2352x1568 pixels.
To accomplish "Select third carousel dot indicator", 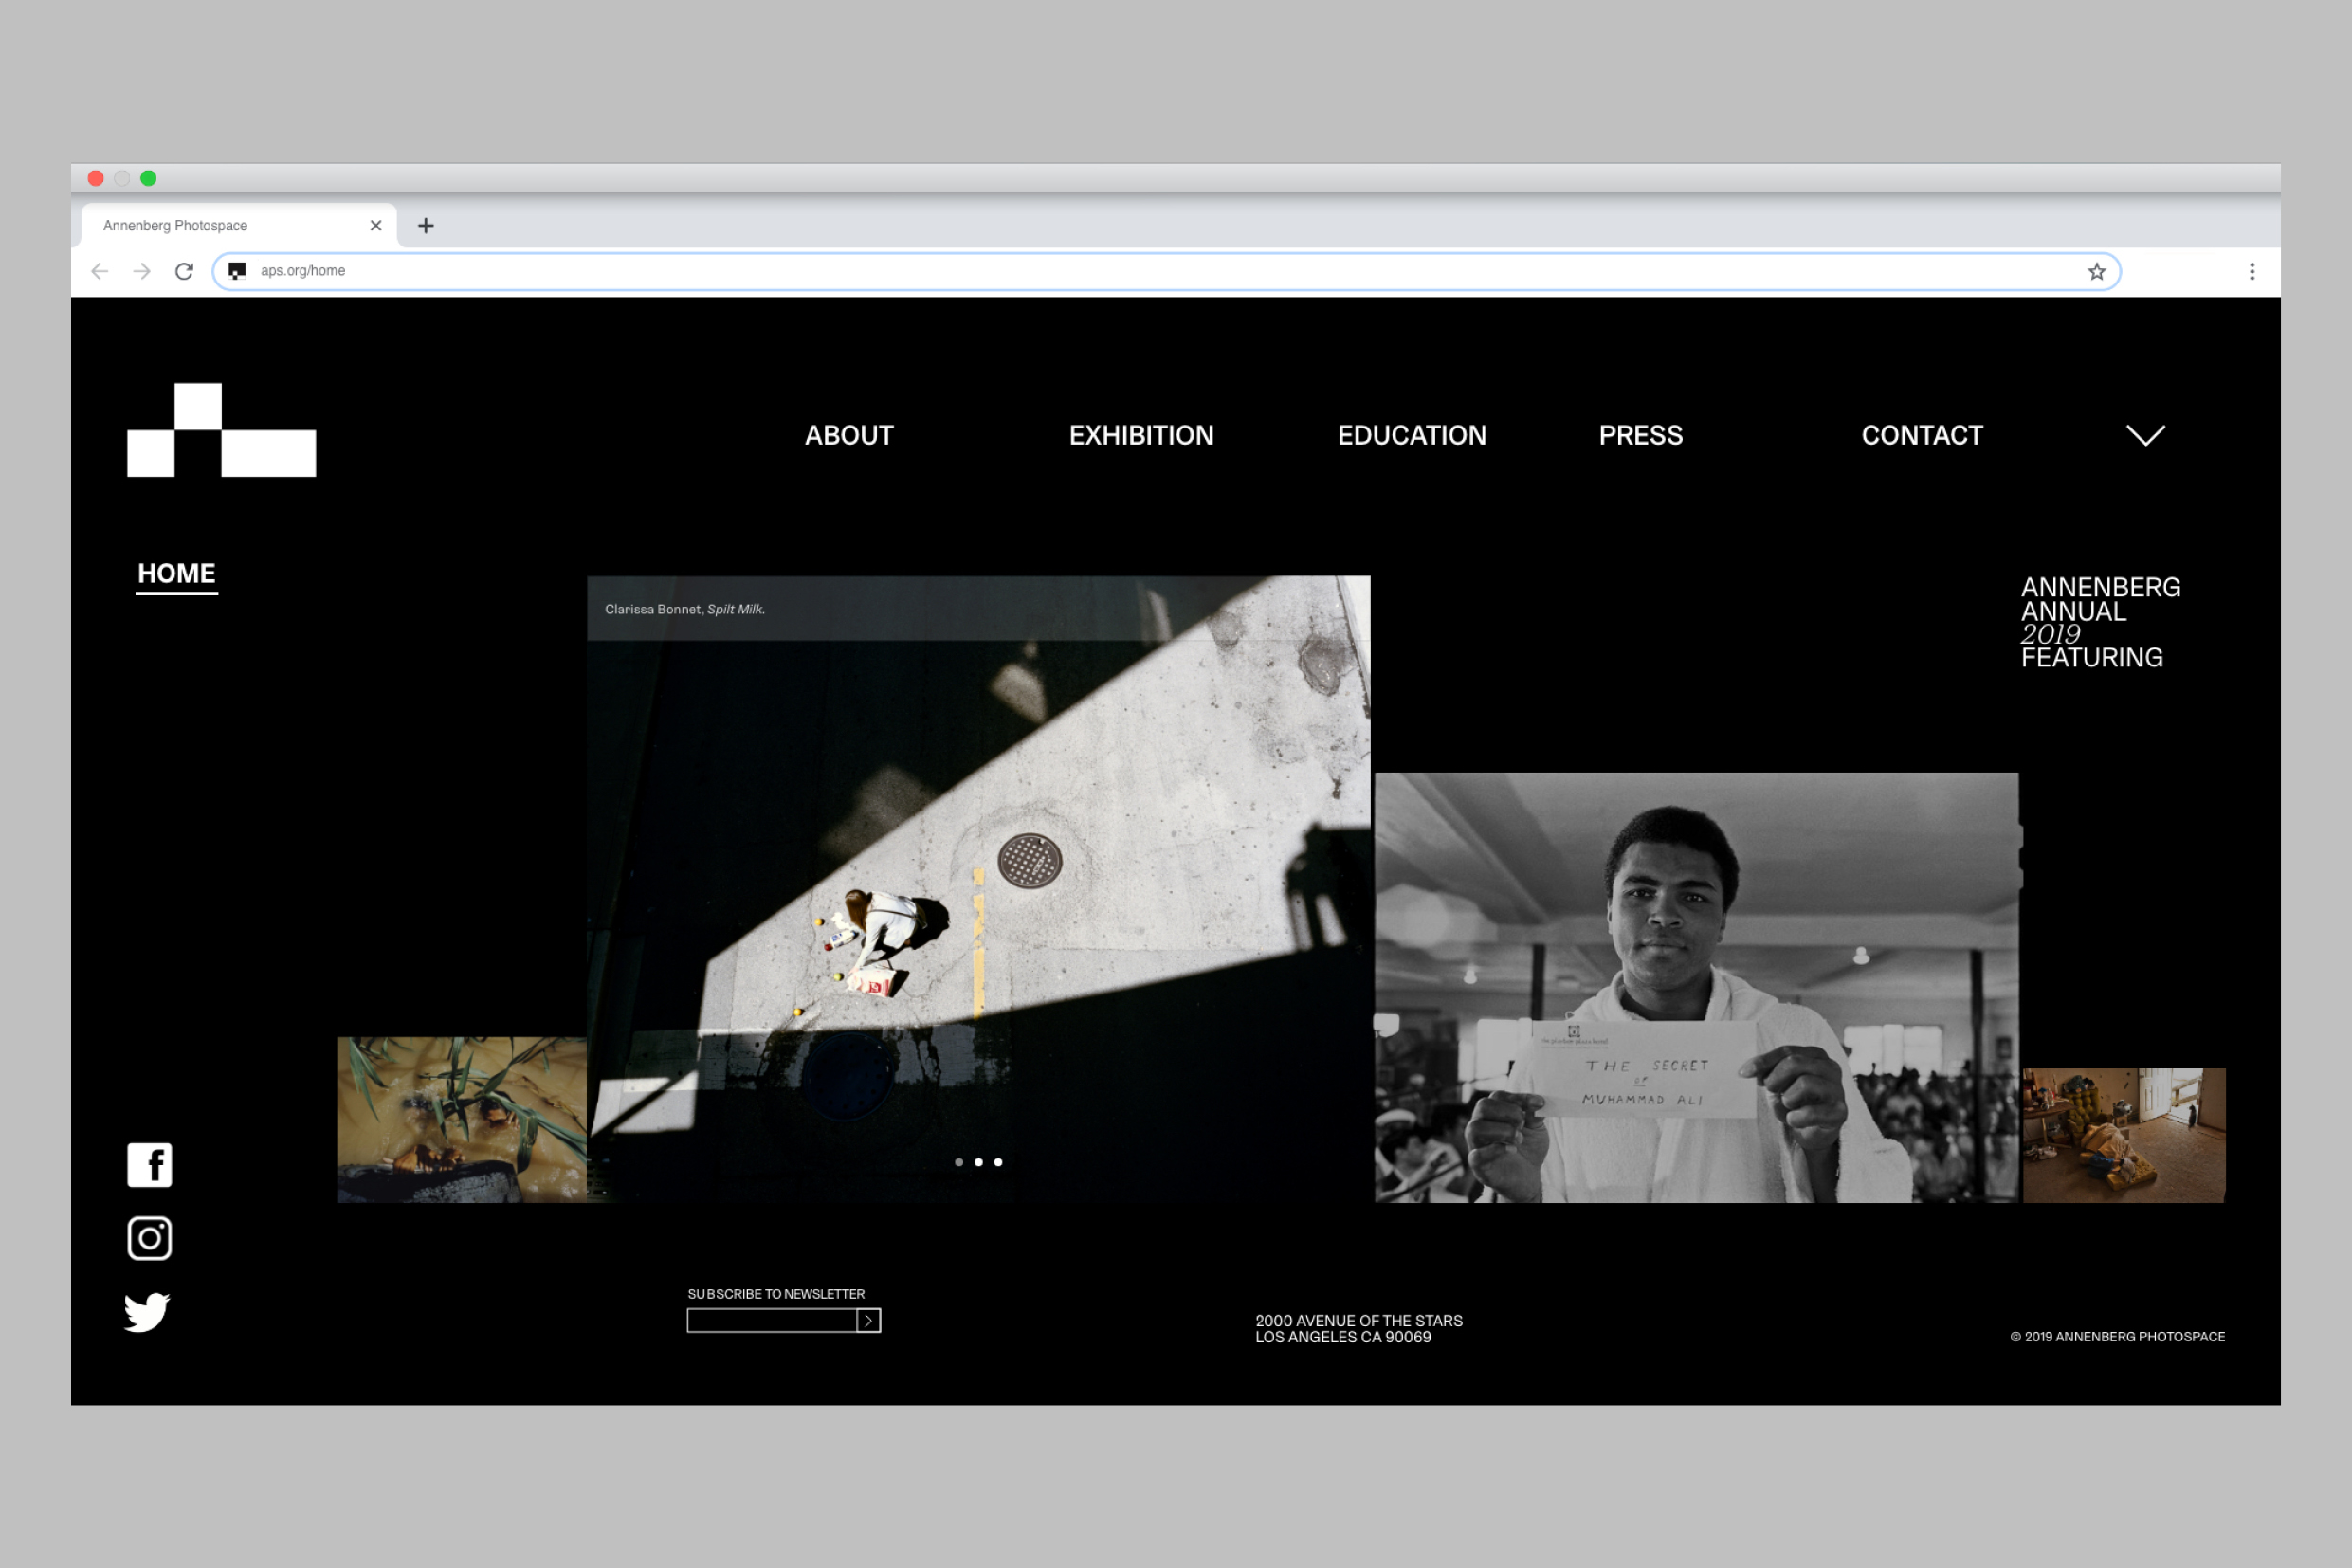I will 998,1162.
